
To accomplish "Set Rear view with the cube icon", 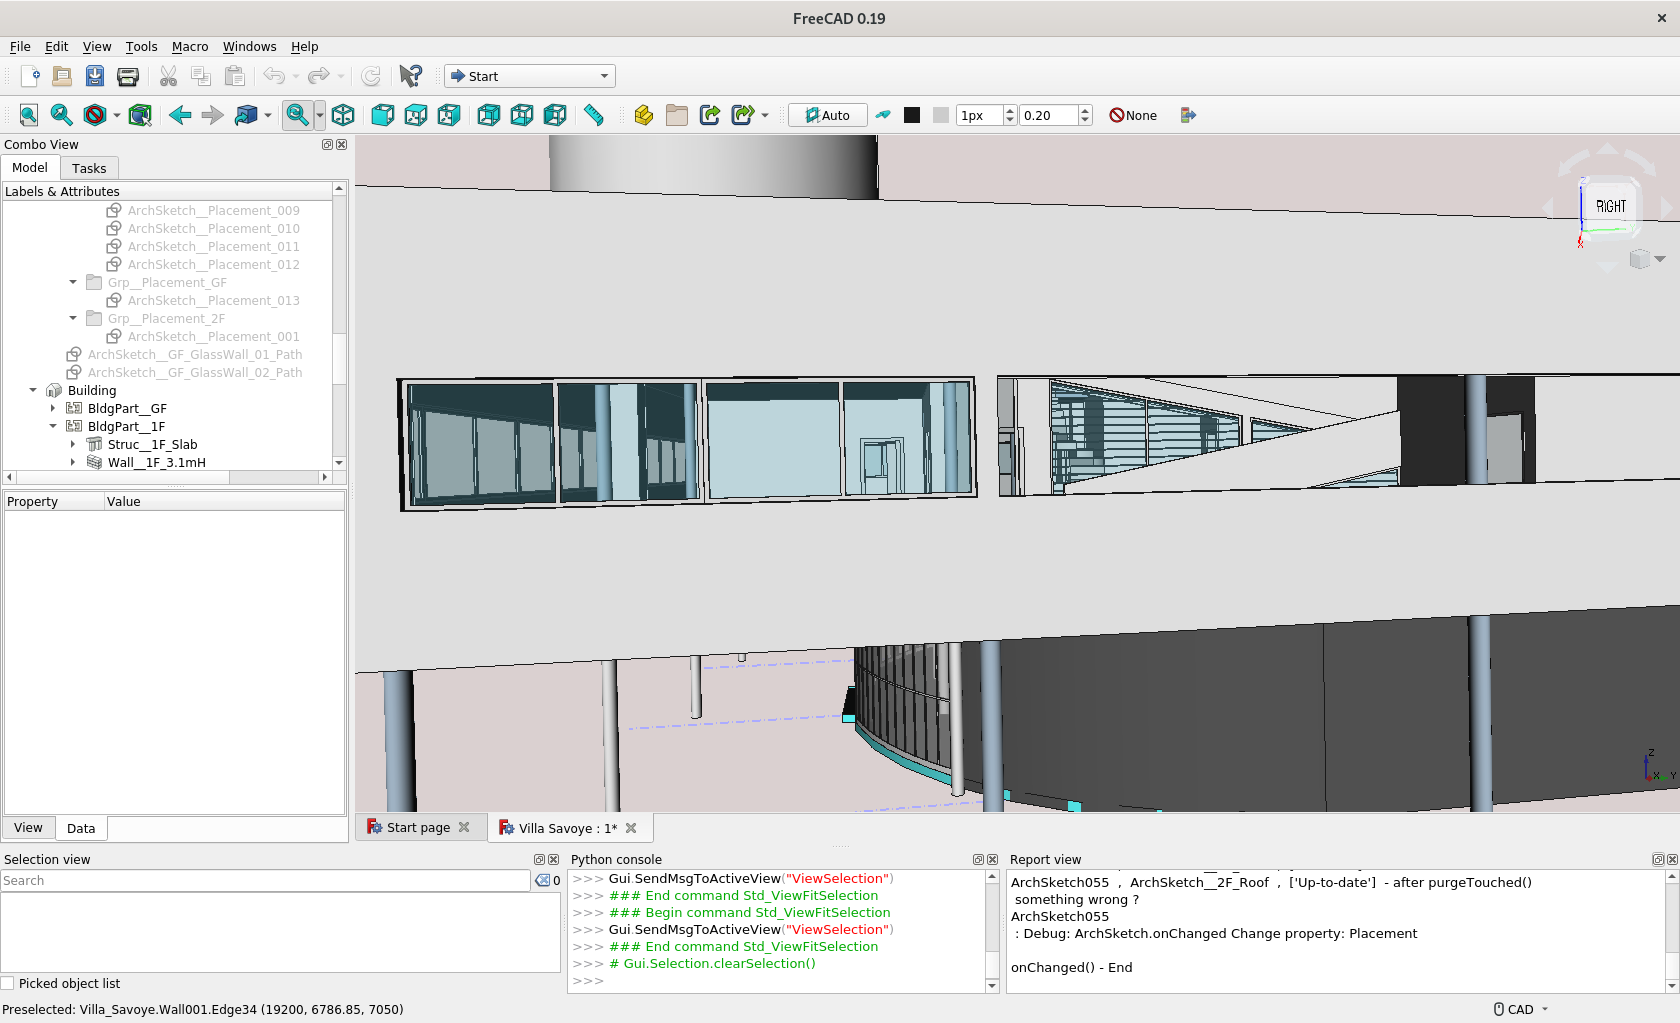I will [489, 115].
